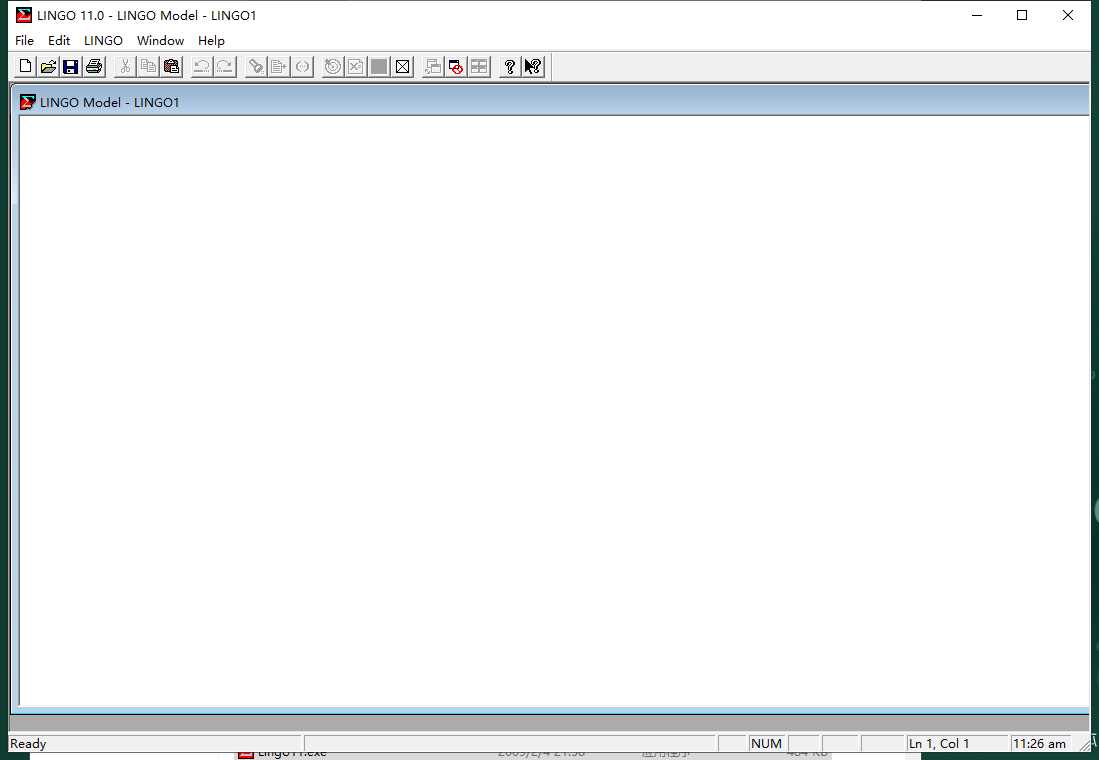
Task: Open the Window menu
Action: (161, 41)
